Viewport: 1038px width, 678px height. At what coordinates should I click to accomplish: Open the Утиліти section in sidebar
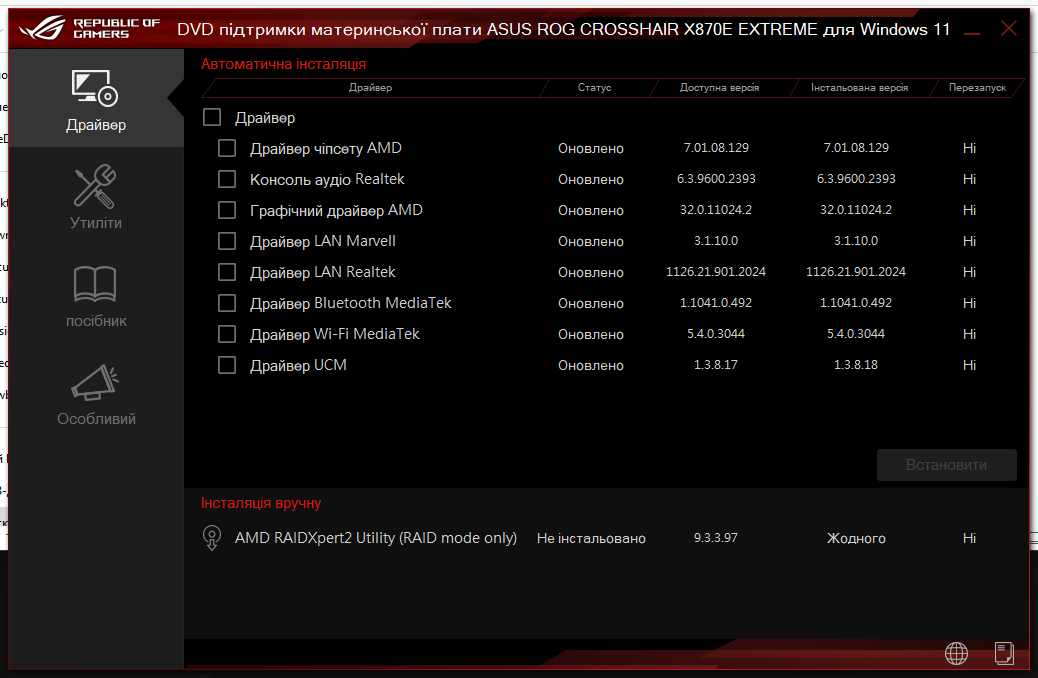click(95, 197)
